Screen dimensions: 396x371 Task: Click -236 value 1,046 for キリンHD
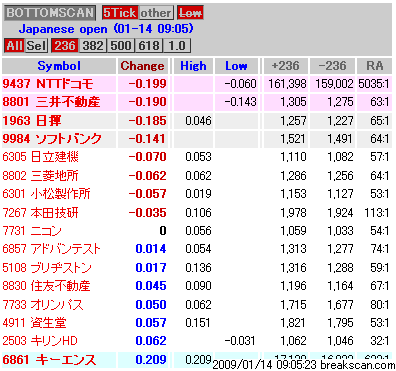coord(340,341)
